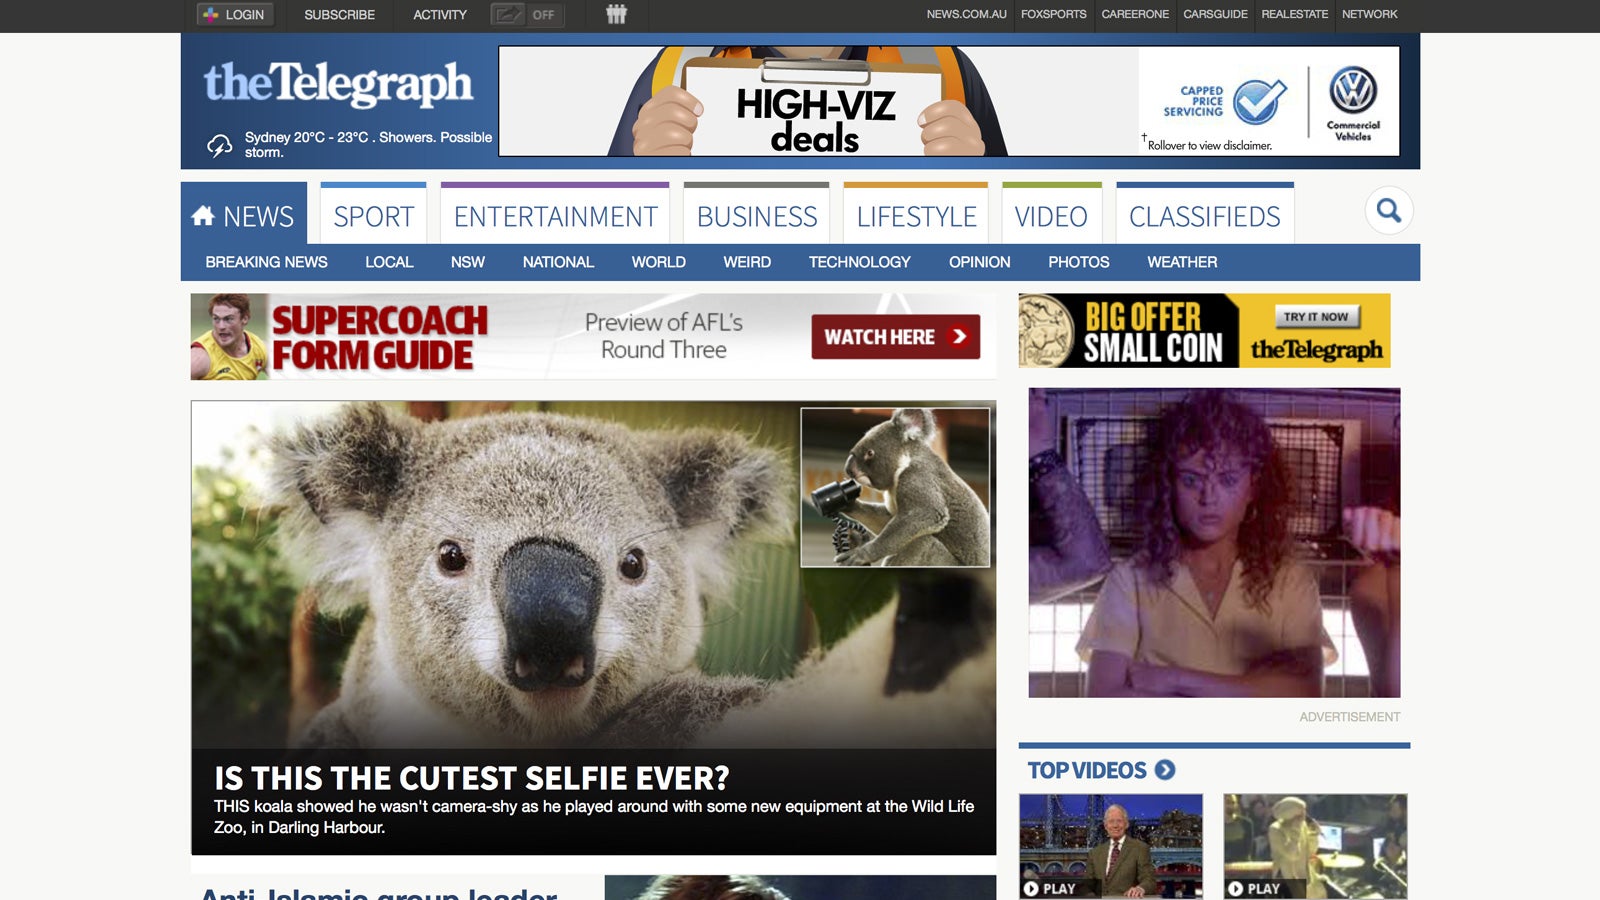Open Top Videos via the blue arrow icon
1600x900 pixels.
coord(1167,770)
